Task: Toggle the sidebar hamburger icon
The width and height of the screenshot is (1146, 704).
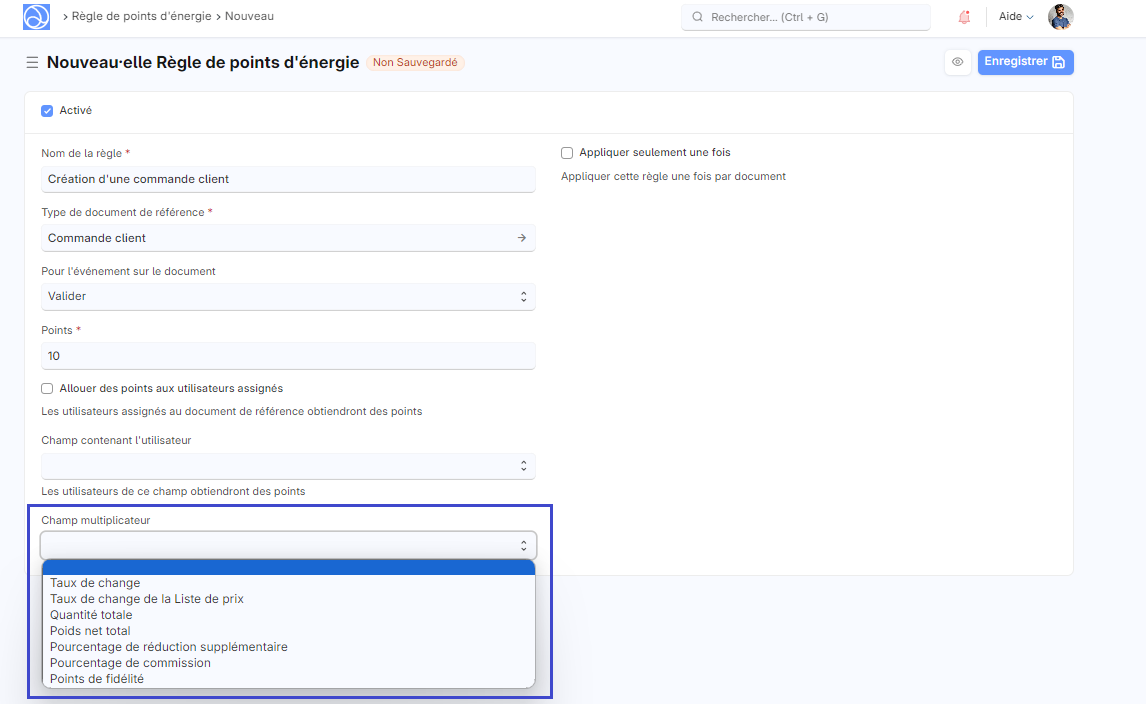Action: point(32,63)
